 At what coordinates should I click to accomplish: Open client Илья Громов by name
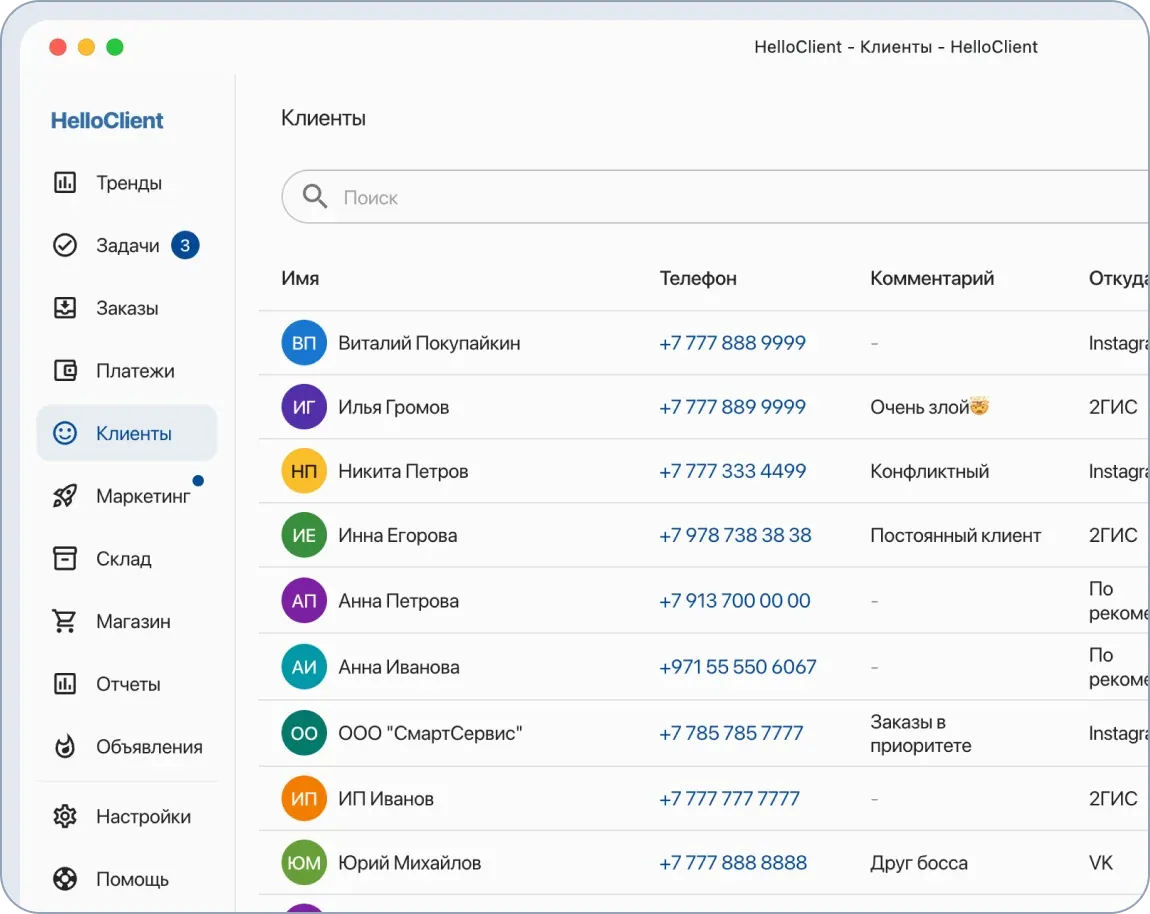(393, 408)
